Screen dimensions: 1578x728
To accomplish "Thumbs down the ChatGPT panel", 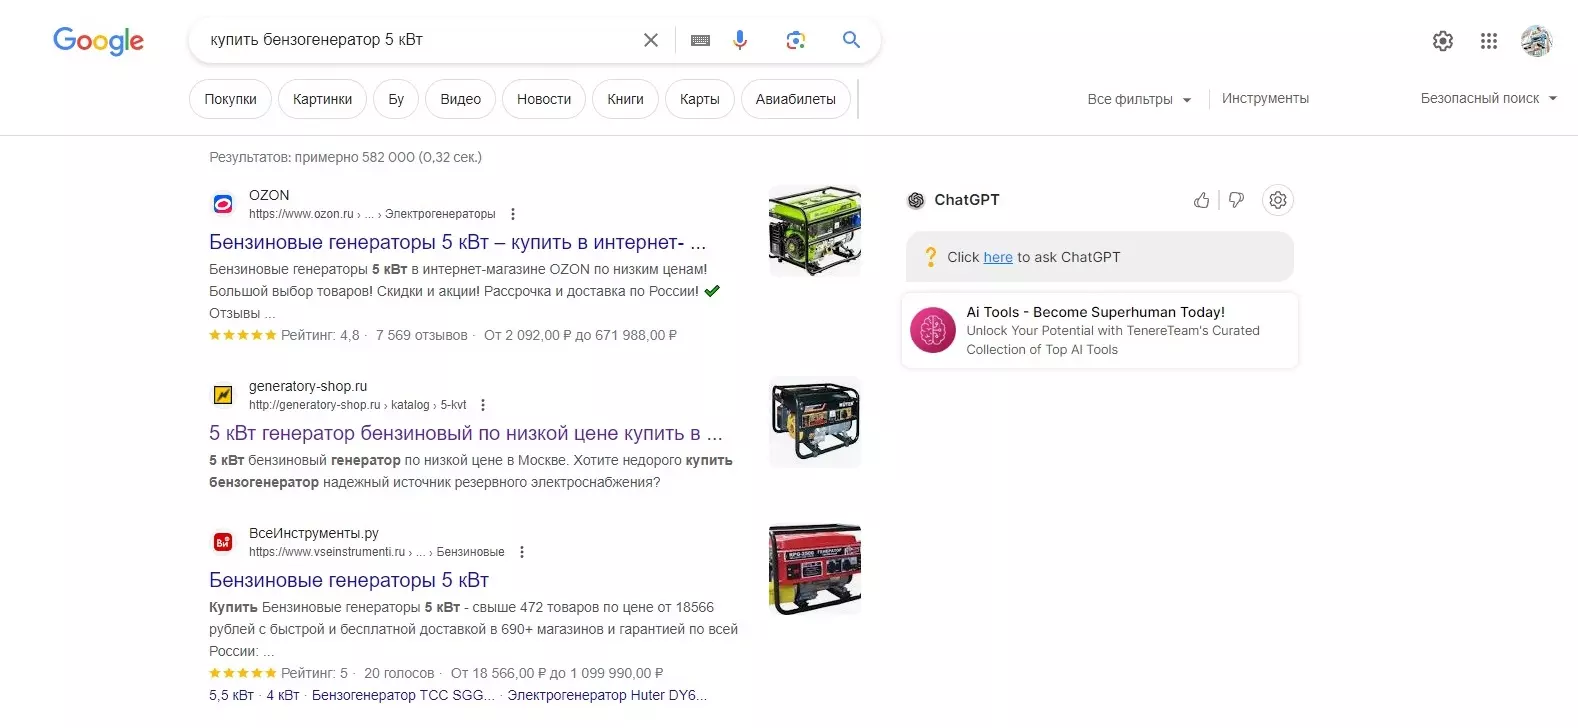I will tap(1237, 200).
